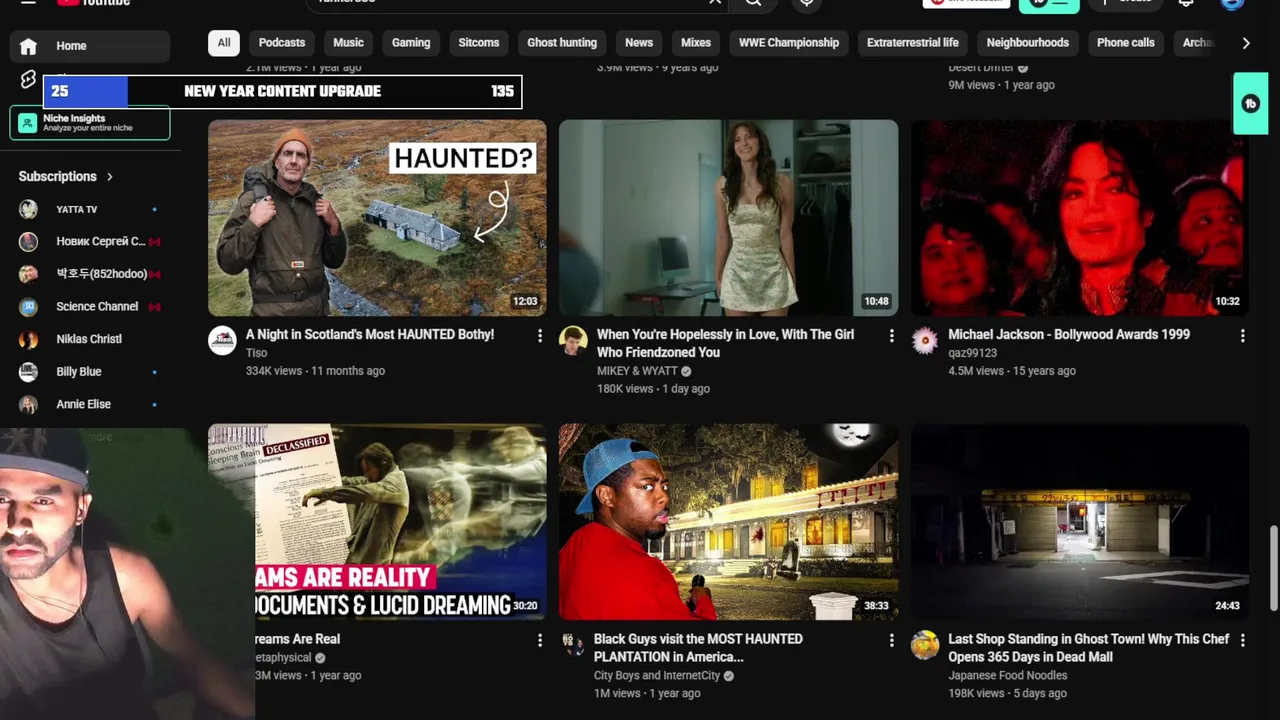Image resolution: width=1280 pixels, height=720 pixels.
Task: Click the page vertical scrollbar thumb
Action: 1274,567
